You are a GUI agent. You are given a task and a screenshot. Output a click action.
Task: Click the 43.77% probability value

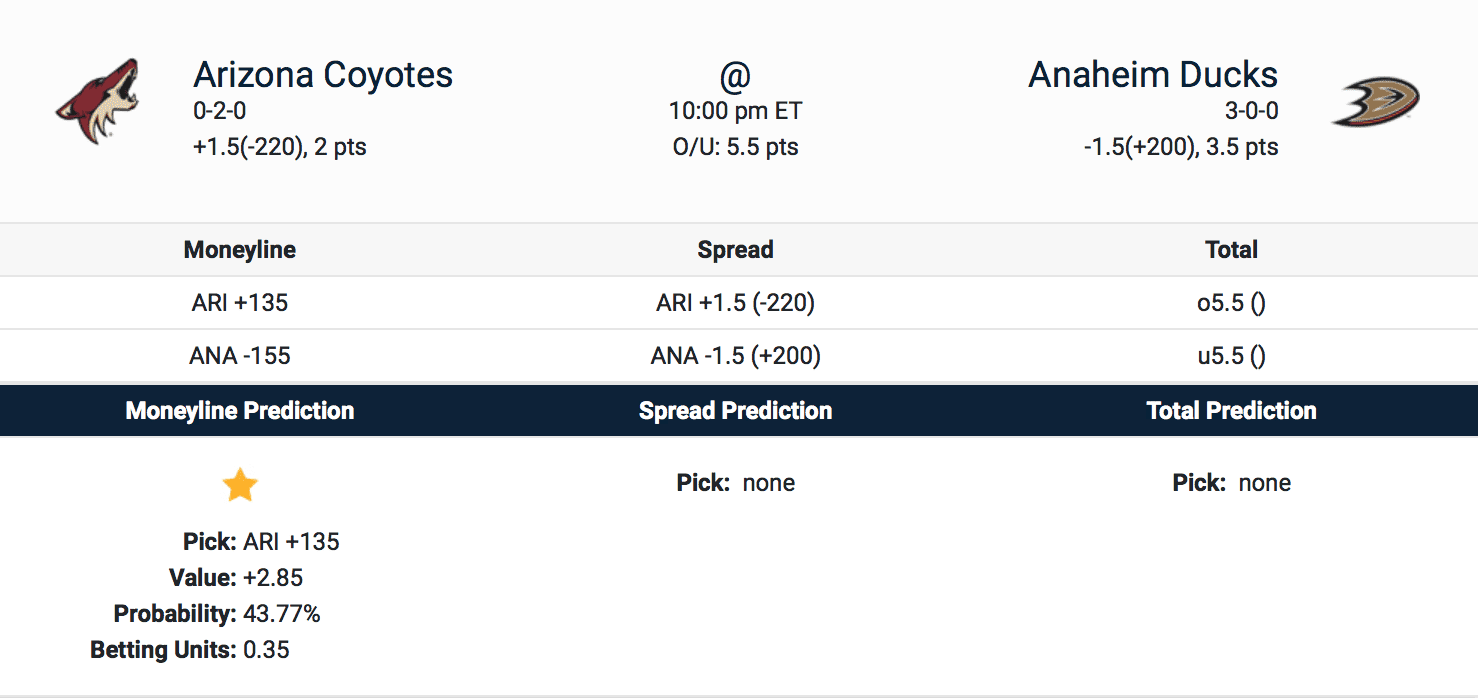(281, 614)
